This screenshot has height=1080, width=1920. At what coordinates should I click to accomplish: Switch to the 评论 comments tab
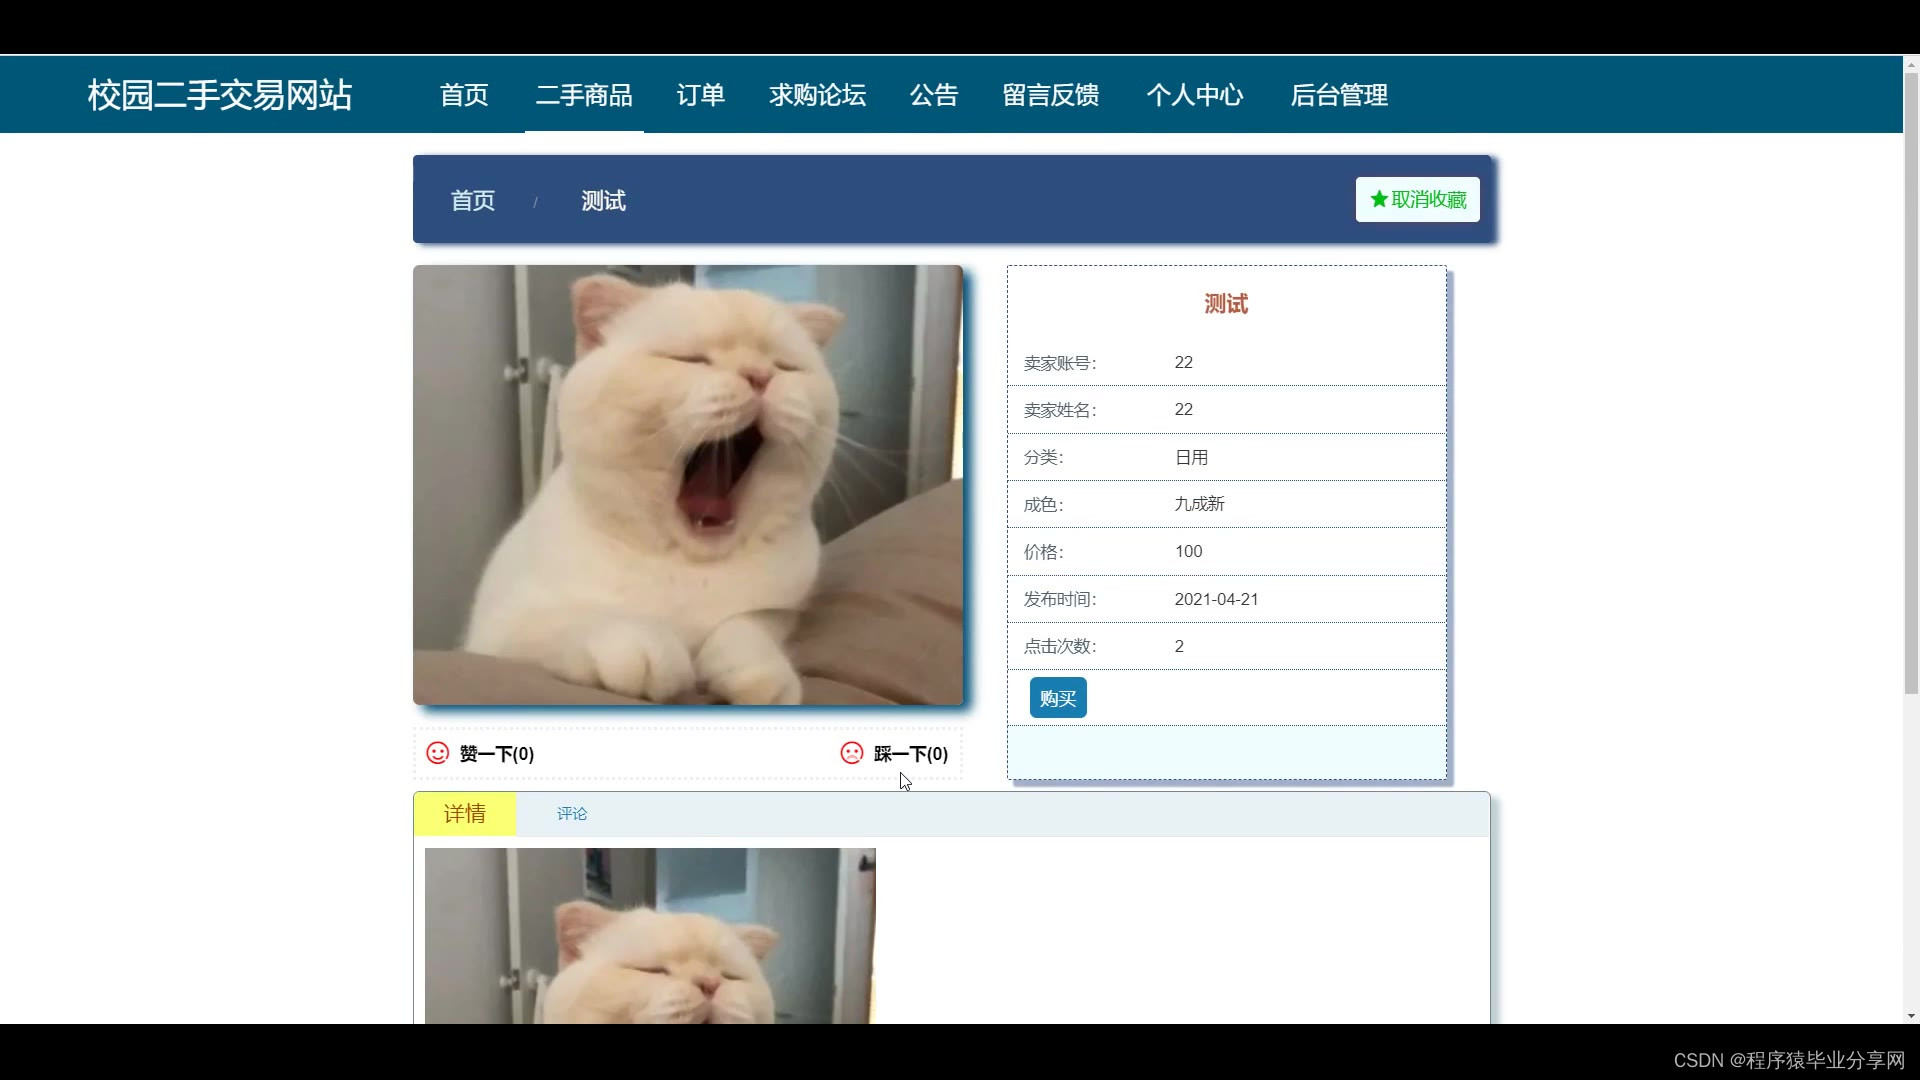[x=572, y=814]
